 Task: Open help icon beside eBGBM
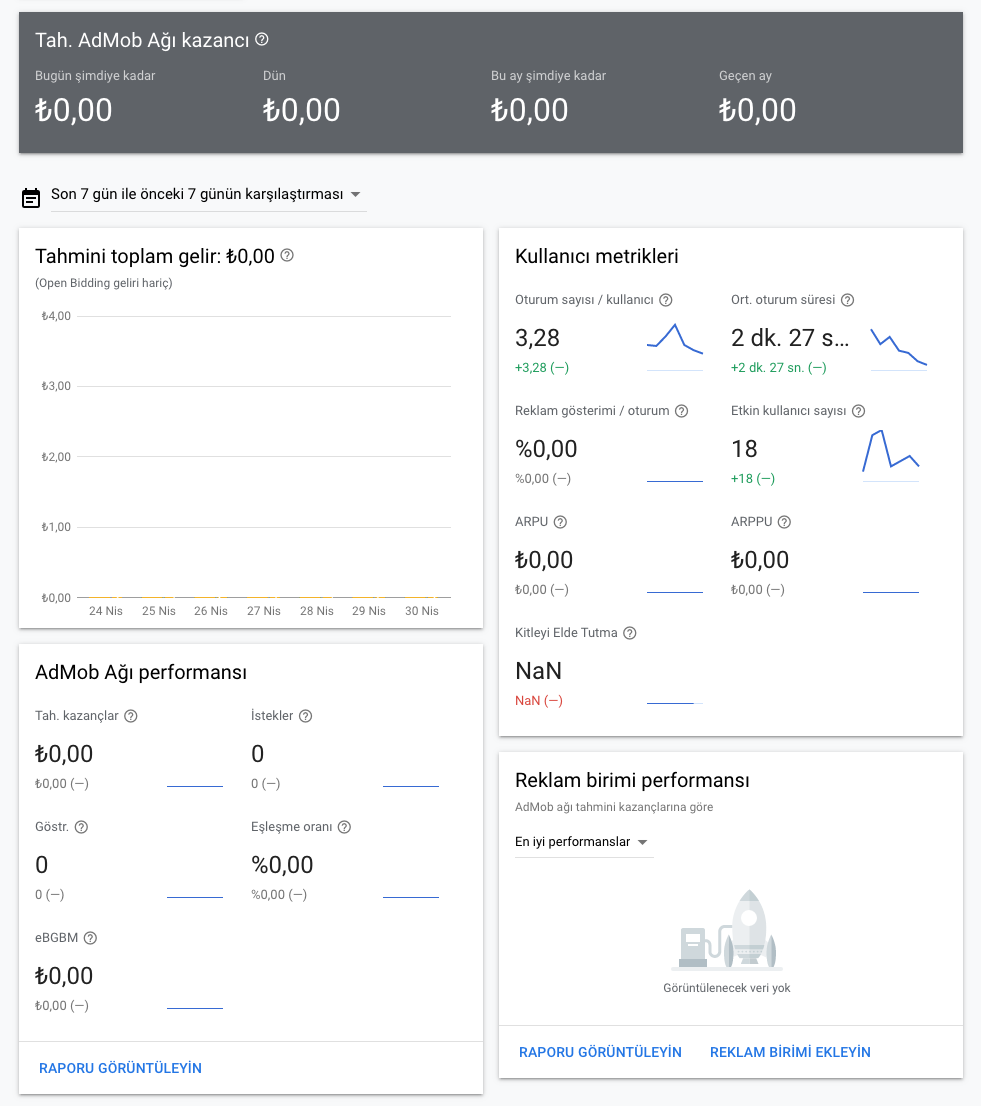[x=90, y=938]
